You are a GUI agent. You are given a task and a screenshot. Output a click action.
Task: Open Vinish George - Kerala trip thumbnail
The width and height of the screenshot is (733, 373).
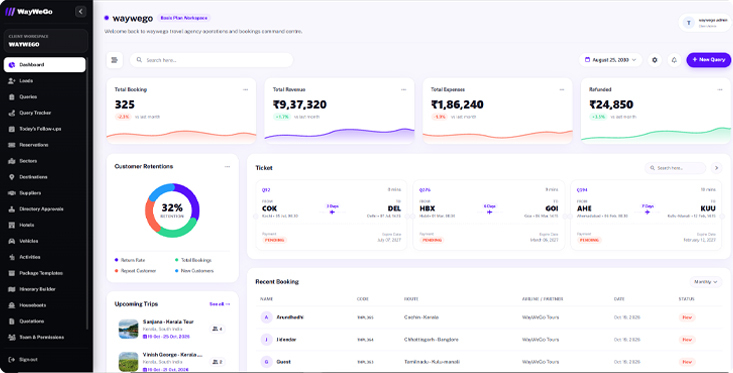128,362
